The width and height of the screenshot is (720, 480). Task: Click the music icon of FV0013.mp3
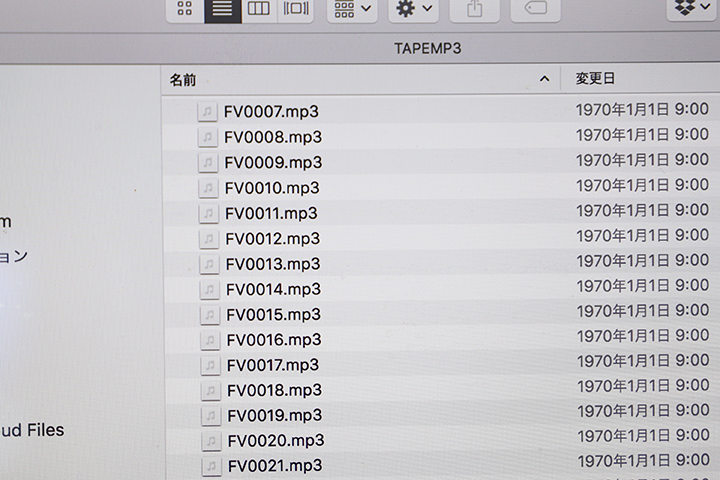[209, 264]
